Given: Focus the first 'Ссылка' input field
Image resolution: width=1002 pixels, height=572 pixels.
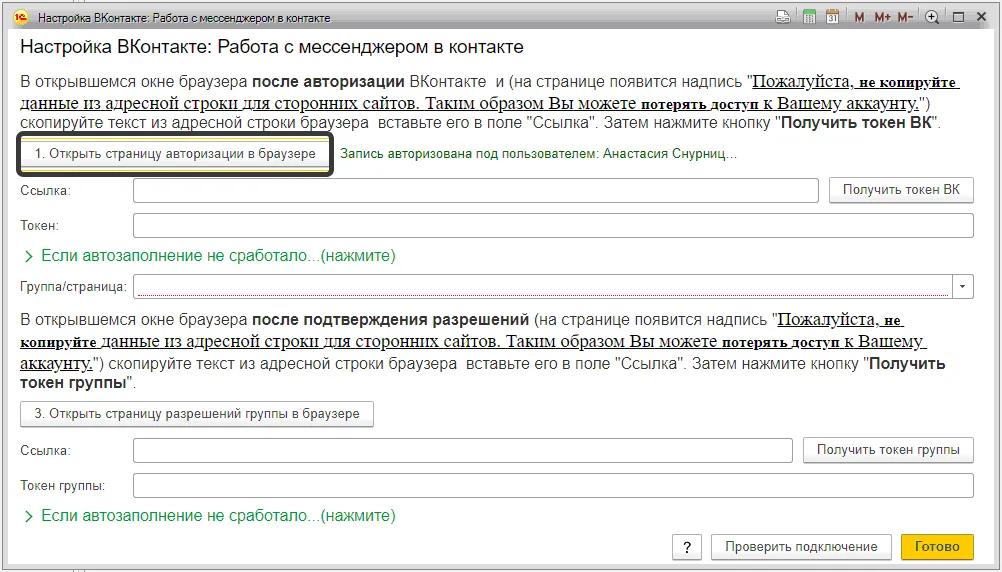Looking at the screenshot, I should (475, 190).
